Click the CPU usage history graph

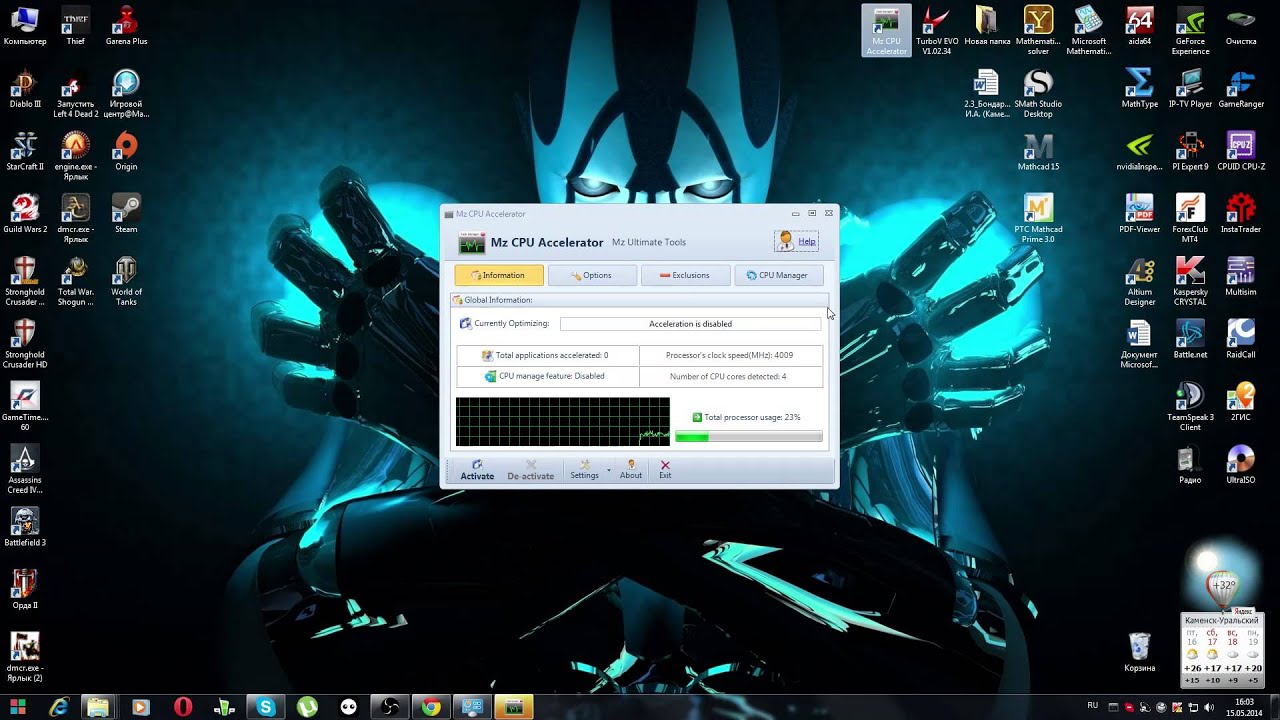point(563,422)
